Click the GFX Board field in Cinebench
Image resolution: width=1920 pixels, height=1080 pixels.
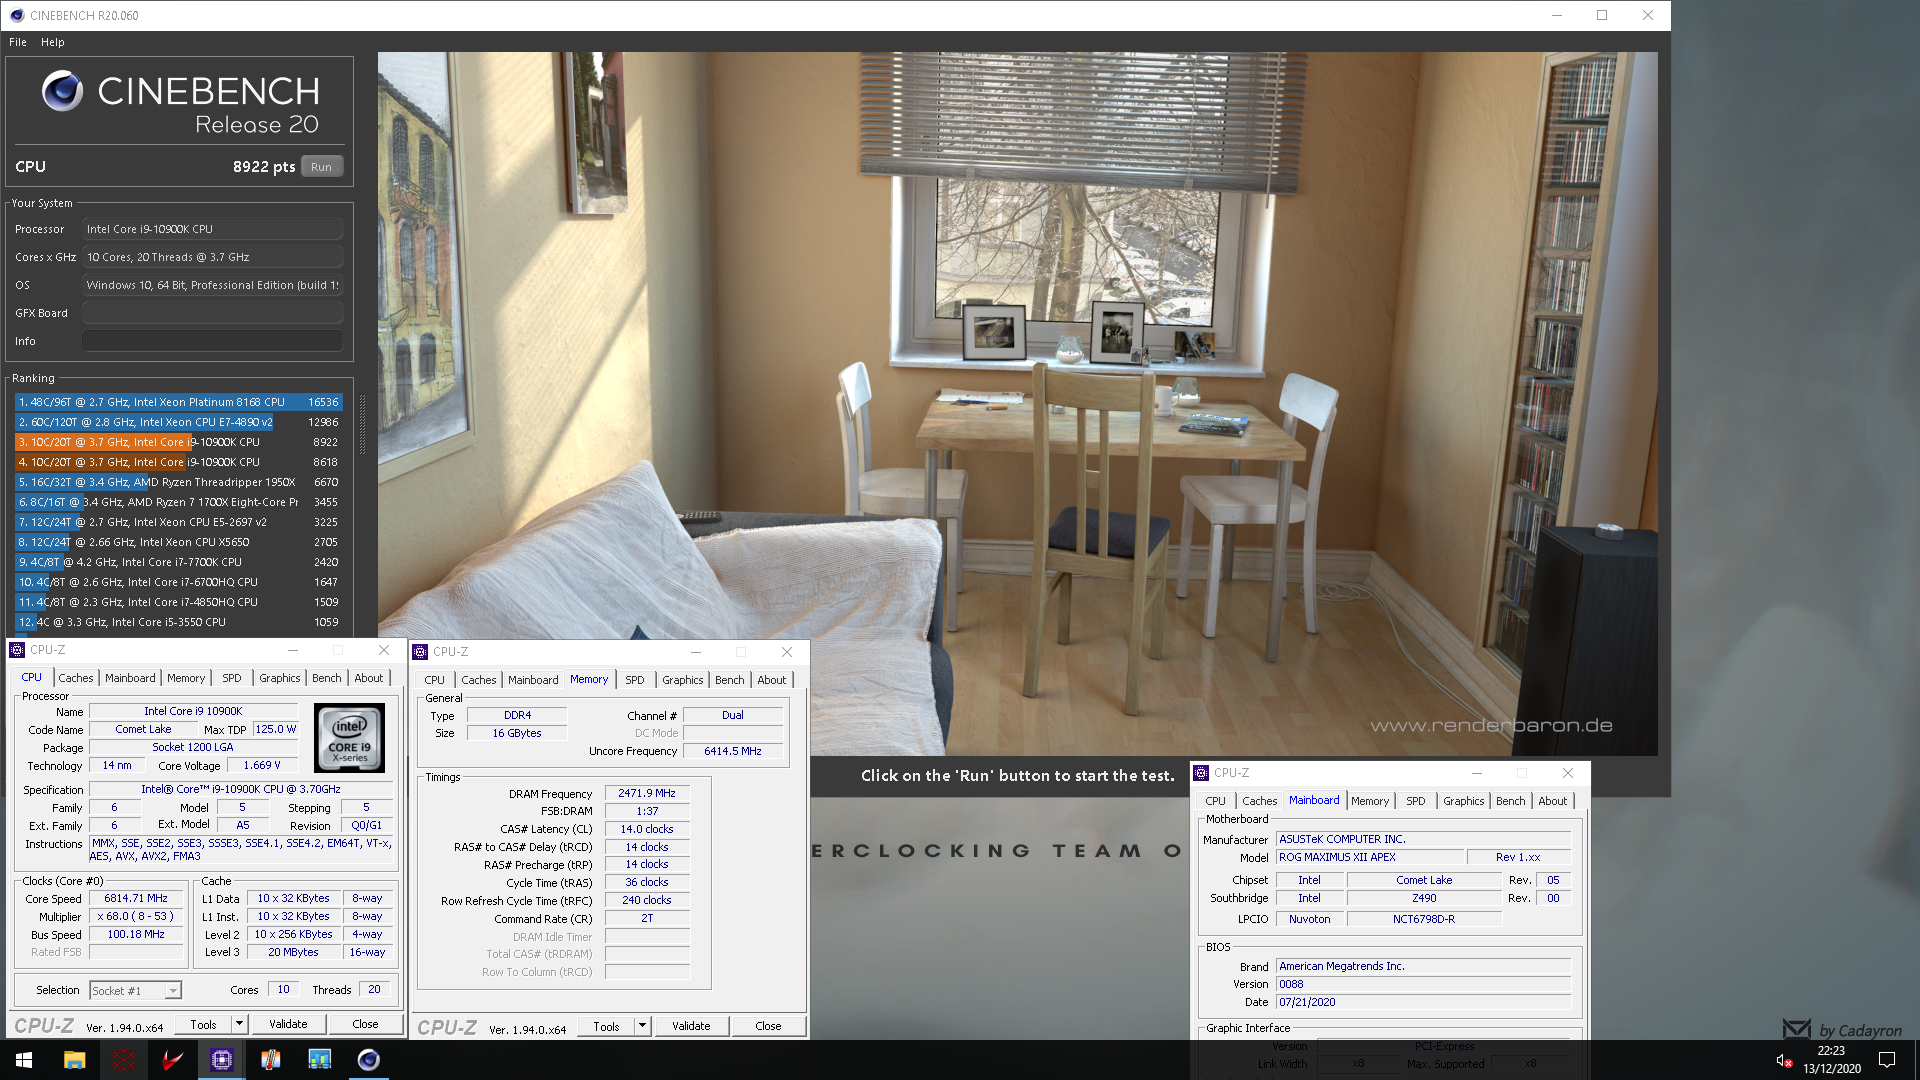point(212,313)
